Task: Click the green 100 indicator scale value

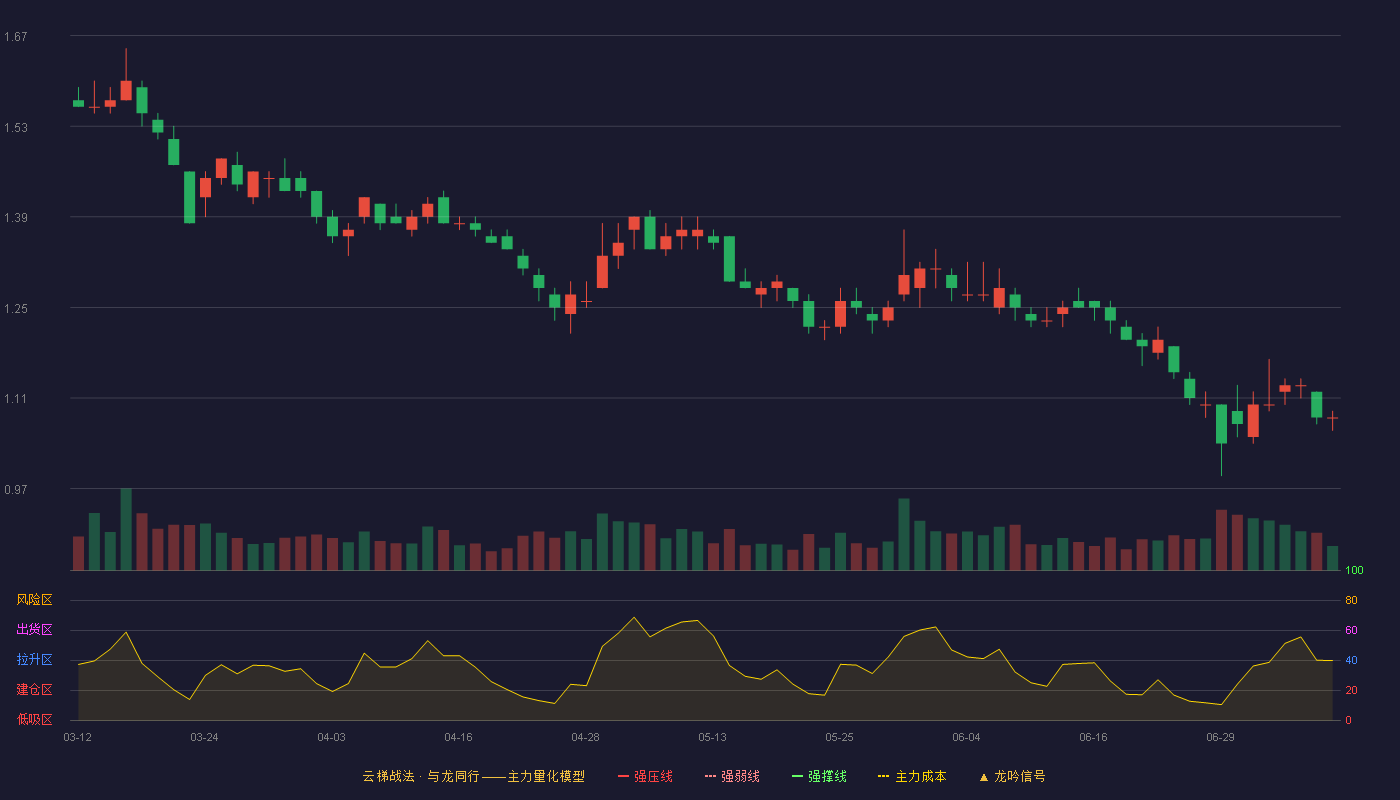Action: [x=1354, y=571]
